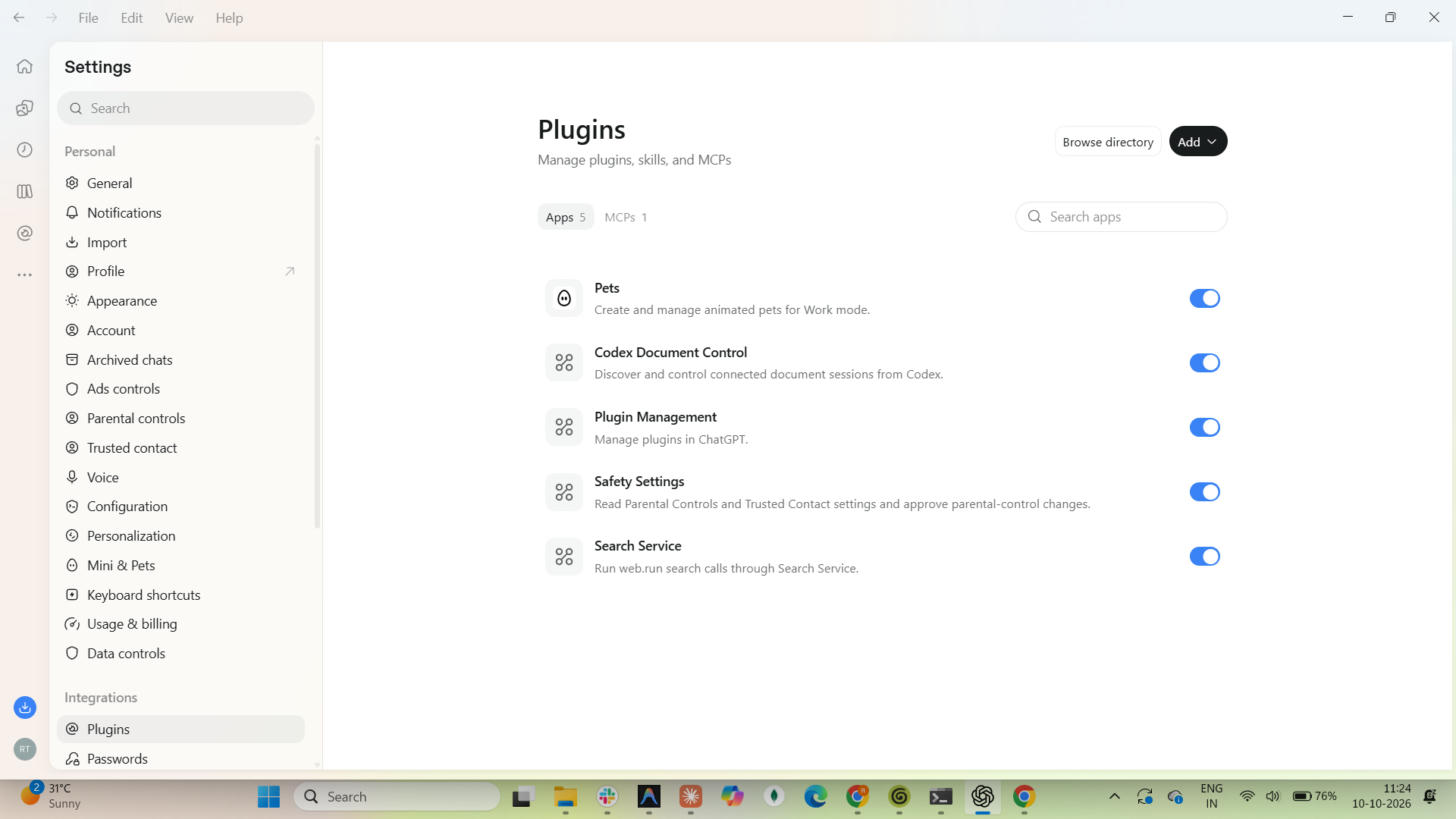Switch to the MCPs tab
Screen dimensions: 1456x819
coord(626,217)
